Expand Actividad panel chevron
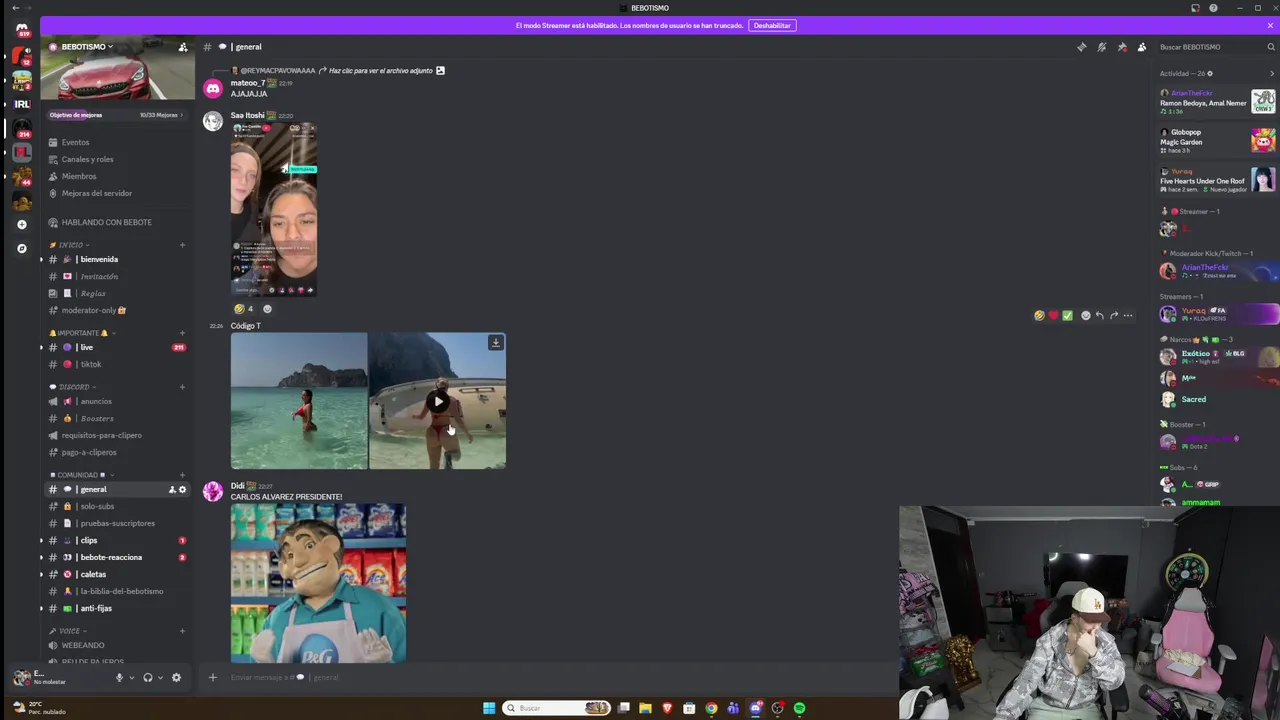 tap(1272, 74)
